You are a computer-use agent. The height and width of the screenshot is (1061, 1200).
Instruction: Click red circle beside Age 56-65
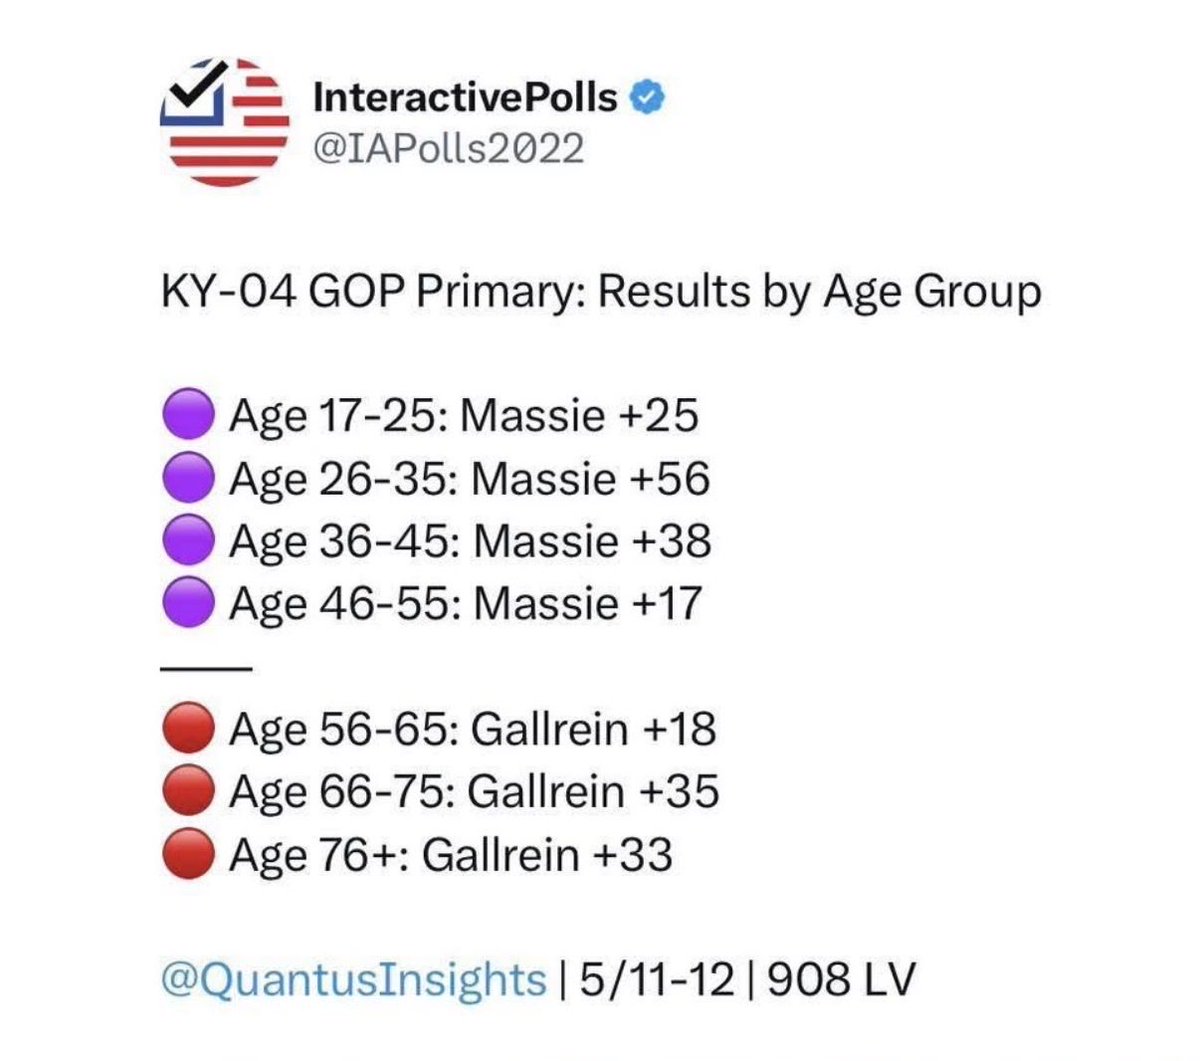click(x=188, y=729)
